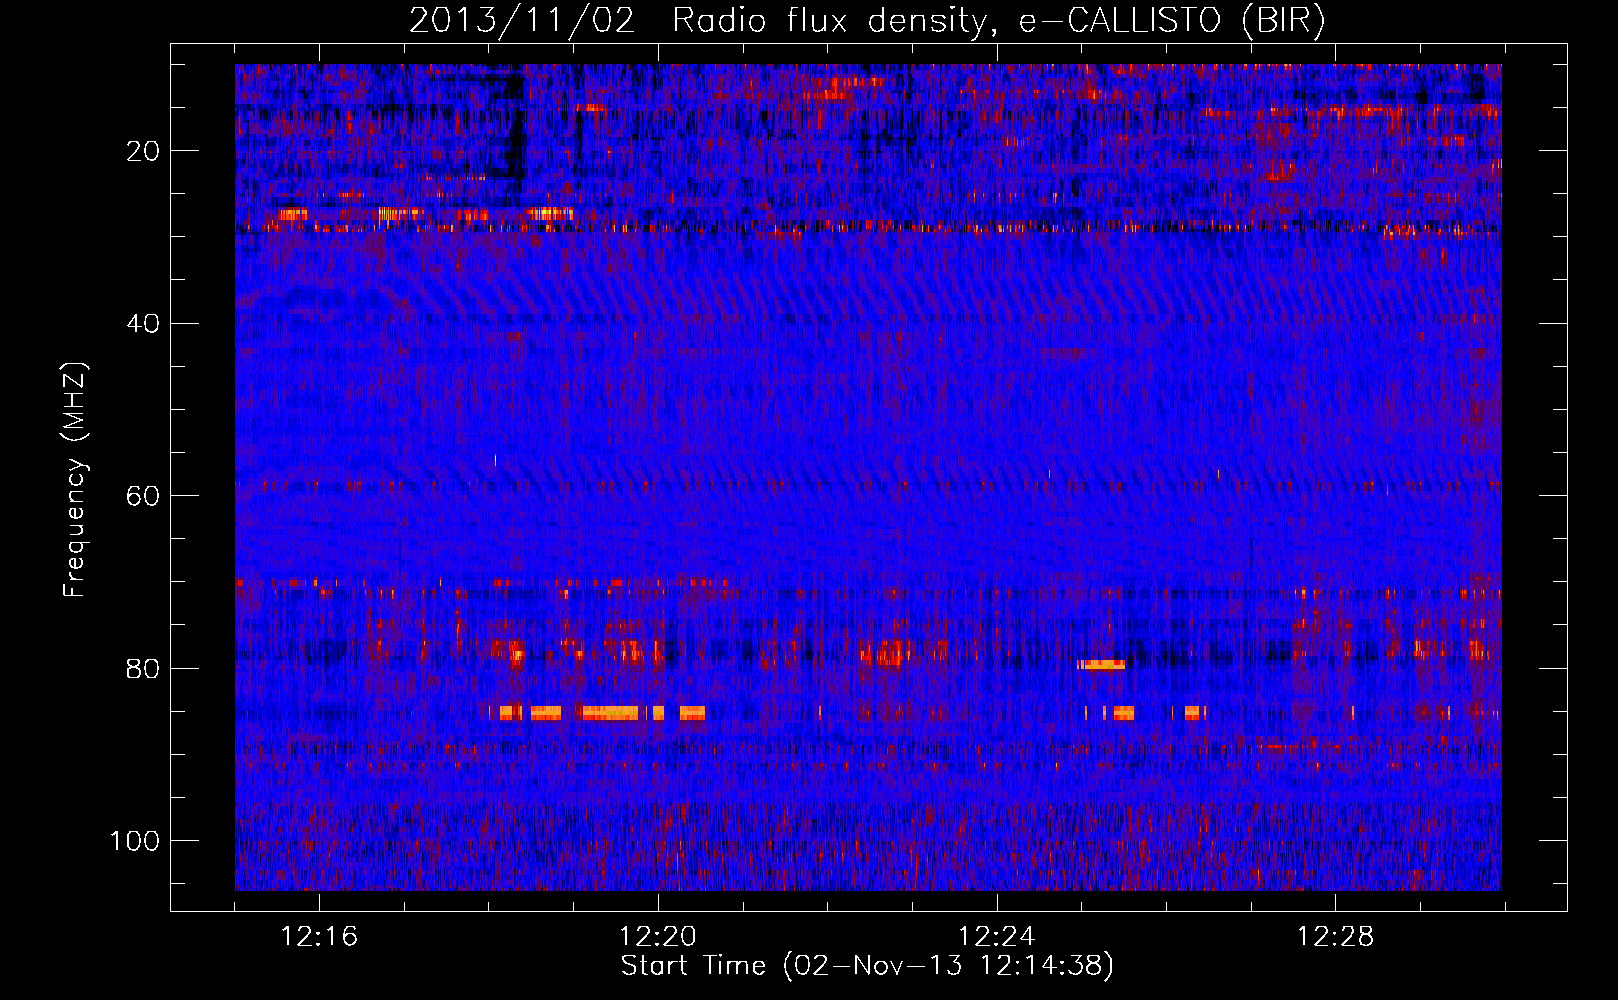1618x1000 pixels.
Task: Select the 100 frequency tick label
Action: click(136, 841)
